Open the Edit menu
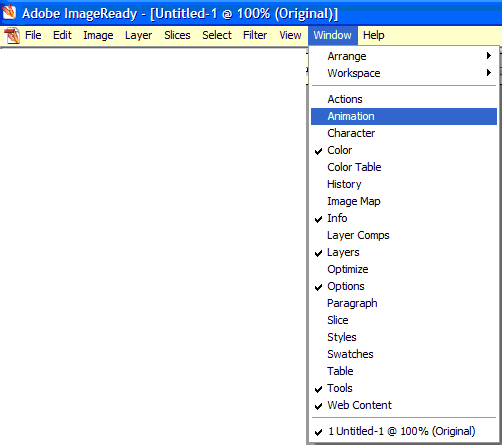Image resolution: width=502 pixels, height=445 pixels. (x=62, y=35)
